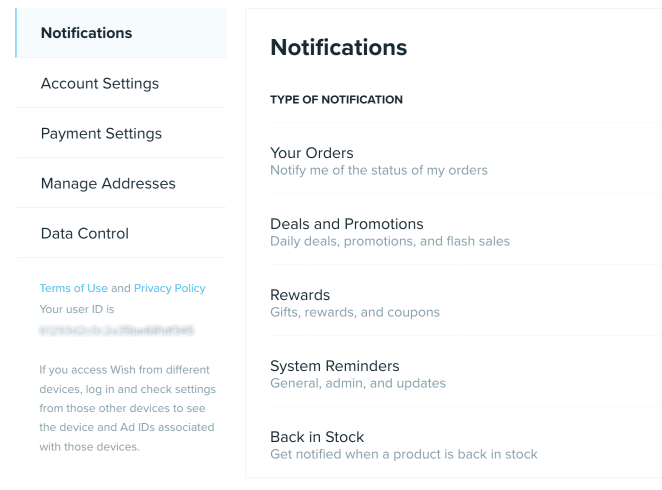Image resolution: width=662 pixels, height=490 pixels.
Task: Go to Account Settings
Action: click(x=121, y=83)
